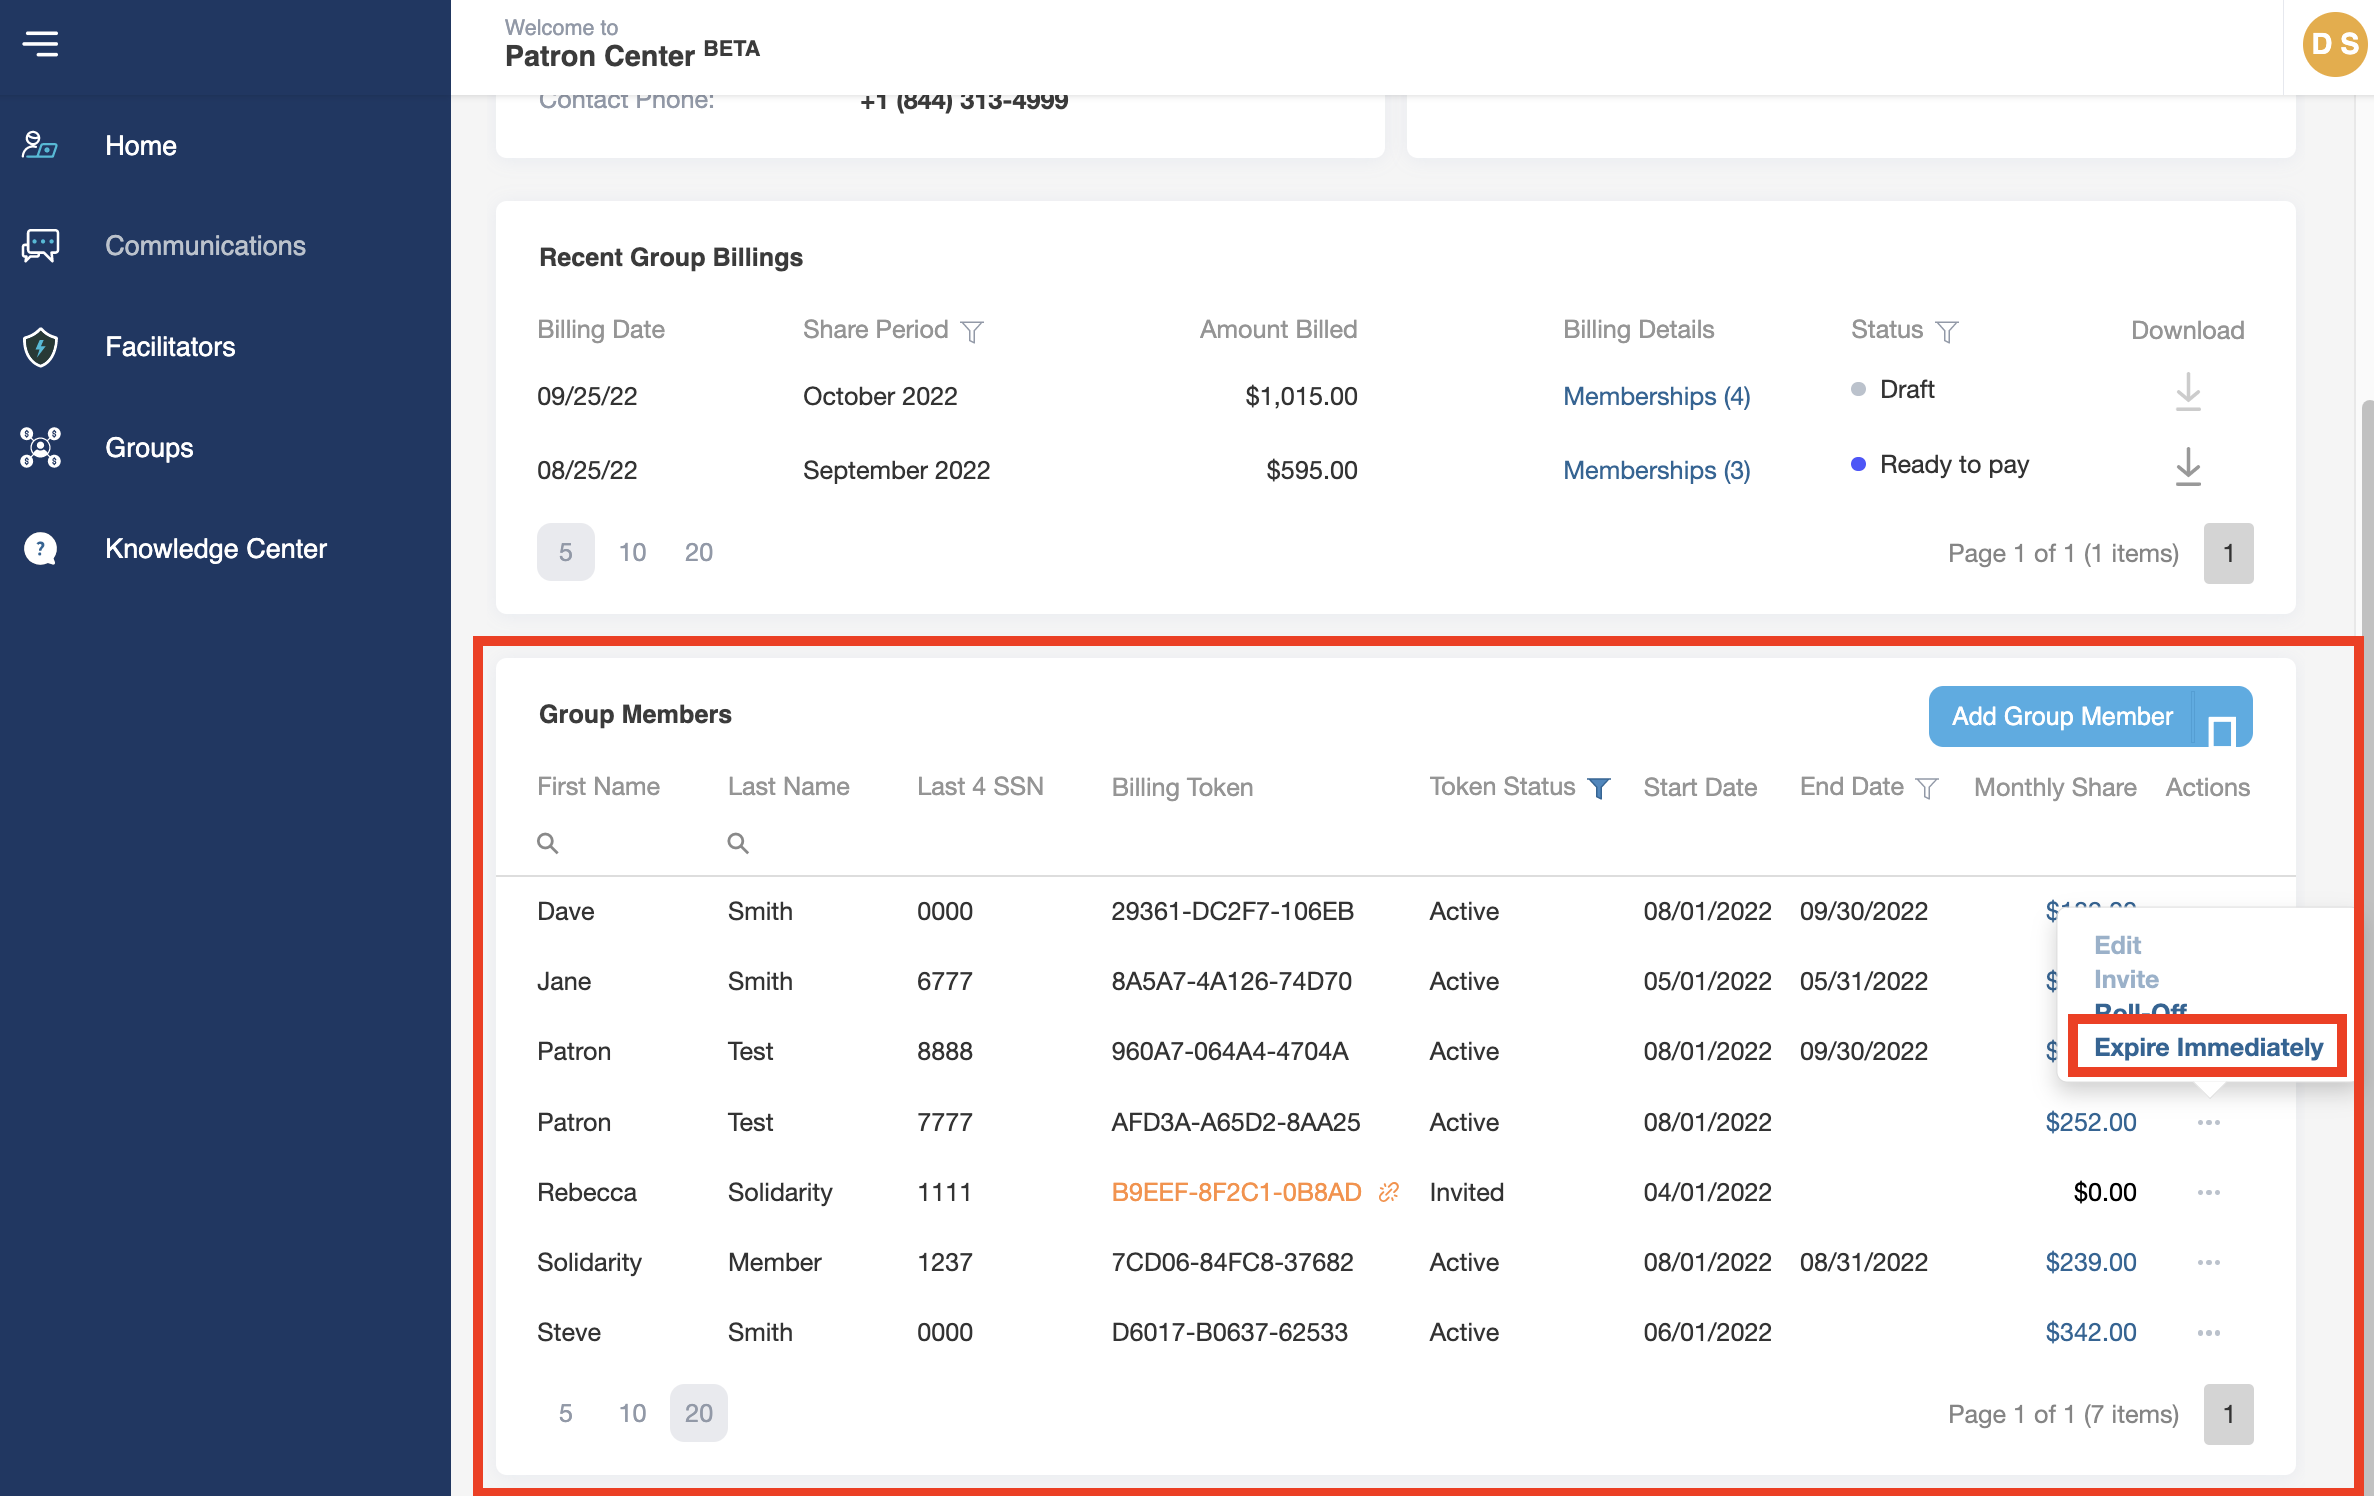
Task: Open the hamburger menu icon
Action: (41, 44)
